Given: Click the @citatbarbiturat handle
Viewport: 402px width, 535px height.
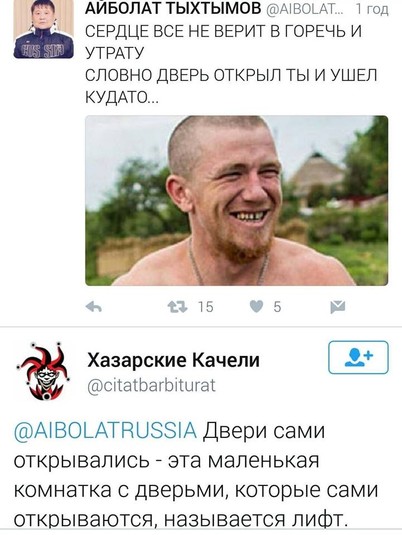Looking at the screenshot, I should [x=152, y=386].
